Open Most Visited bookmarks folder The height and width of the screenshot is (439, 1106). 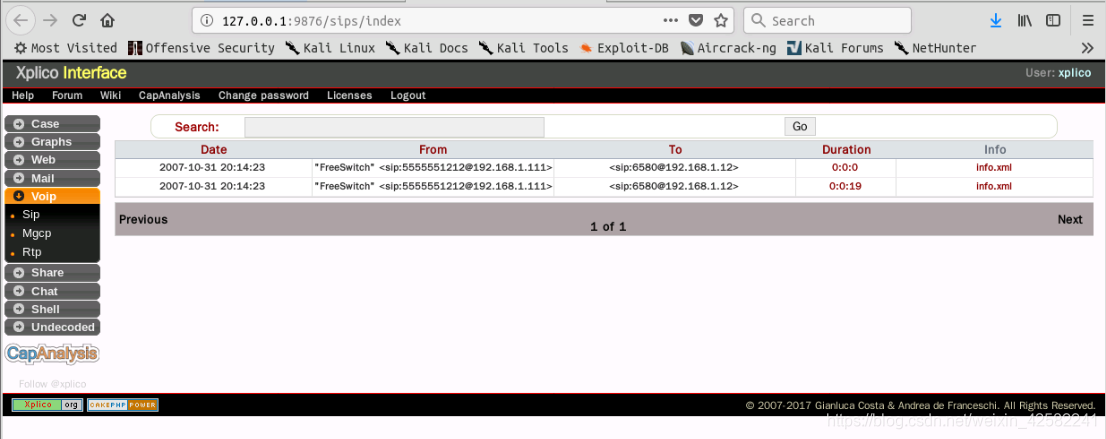tap(66, 48)
